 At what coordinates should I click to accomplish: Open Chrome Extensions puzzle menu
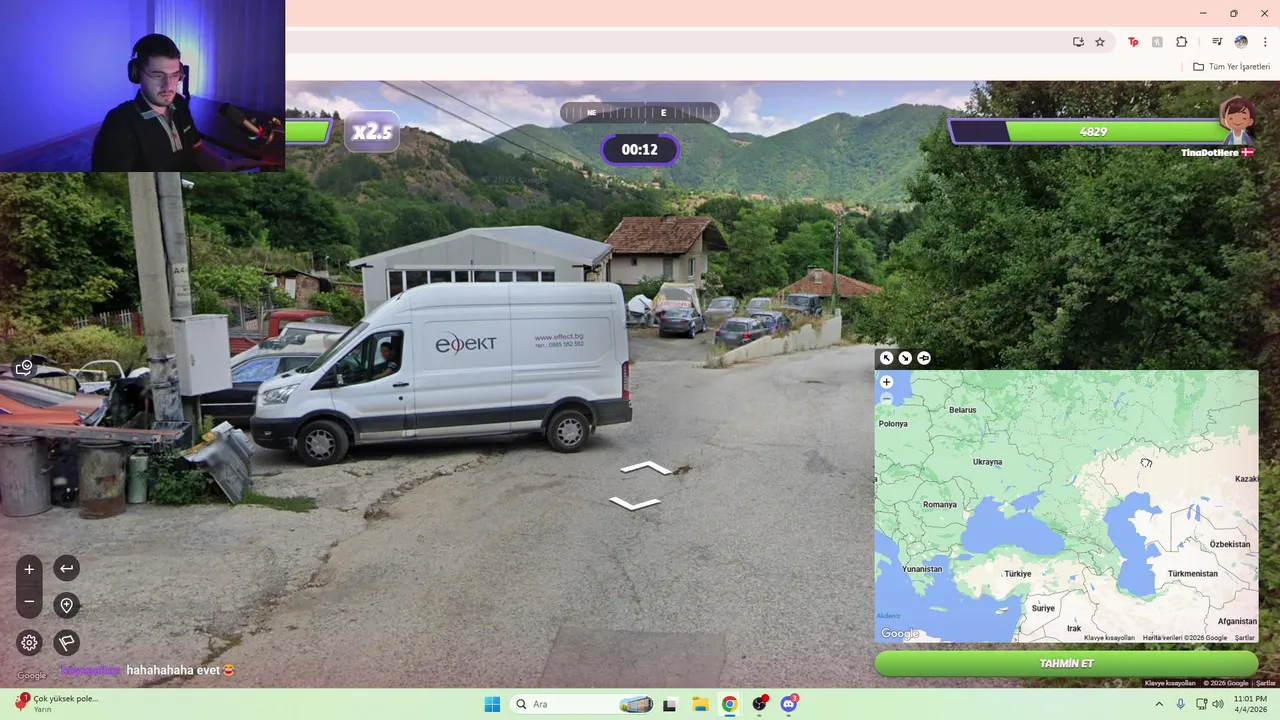tap(1181, 42)
